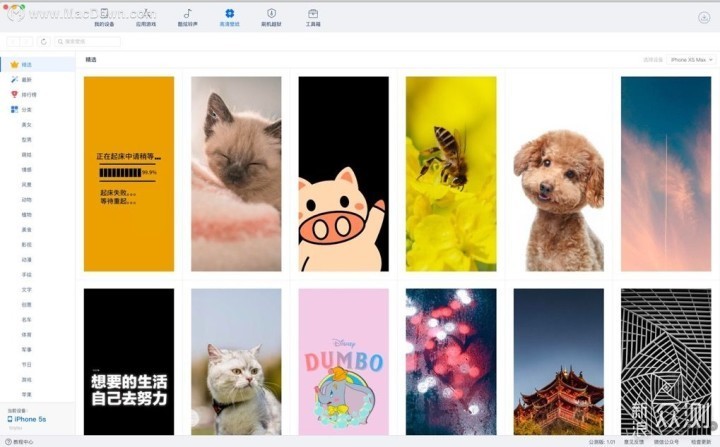Select the 排行榜 trophy item in sidebar
Viewport: 720px width, 447px height.
[x=27, y=94]
